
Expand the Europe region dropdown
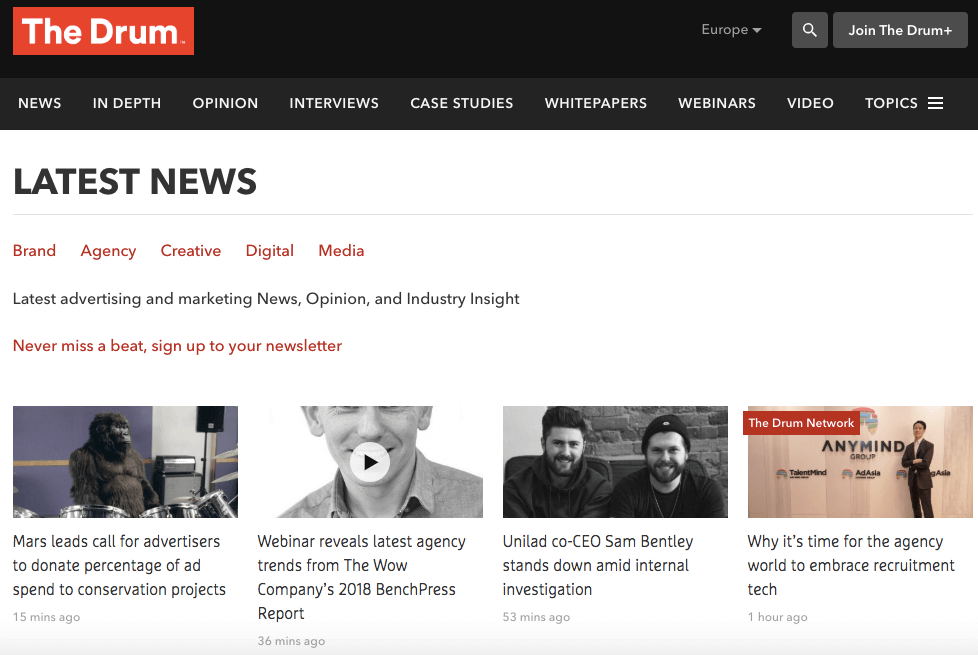click(x=731, y=30)
